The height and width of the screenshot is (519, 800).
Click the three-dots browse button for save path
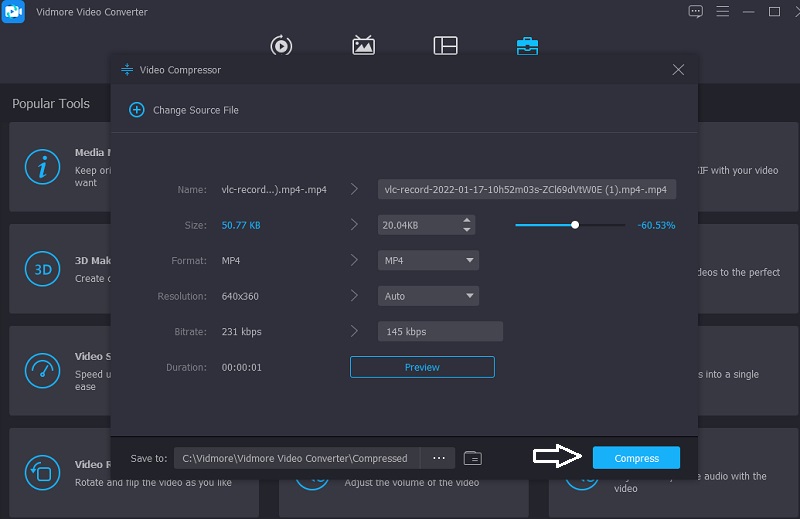click(438, 458)
